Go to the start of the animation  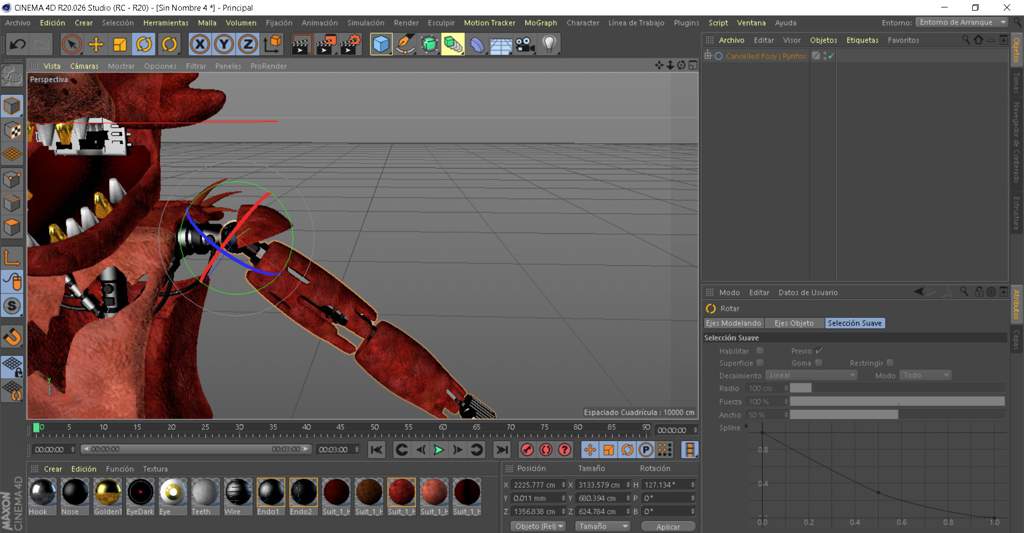click(377, 449)
